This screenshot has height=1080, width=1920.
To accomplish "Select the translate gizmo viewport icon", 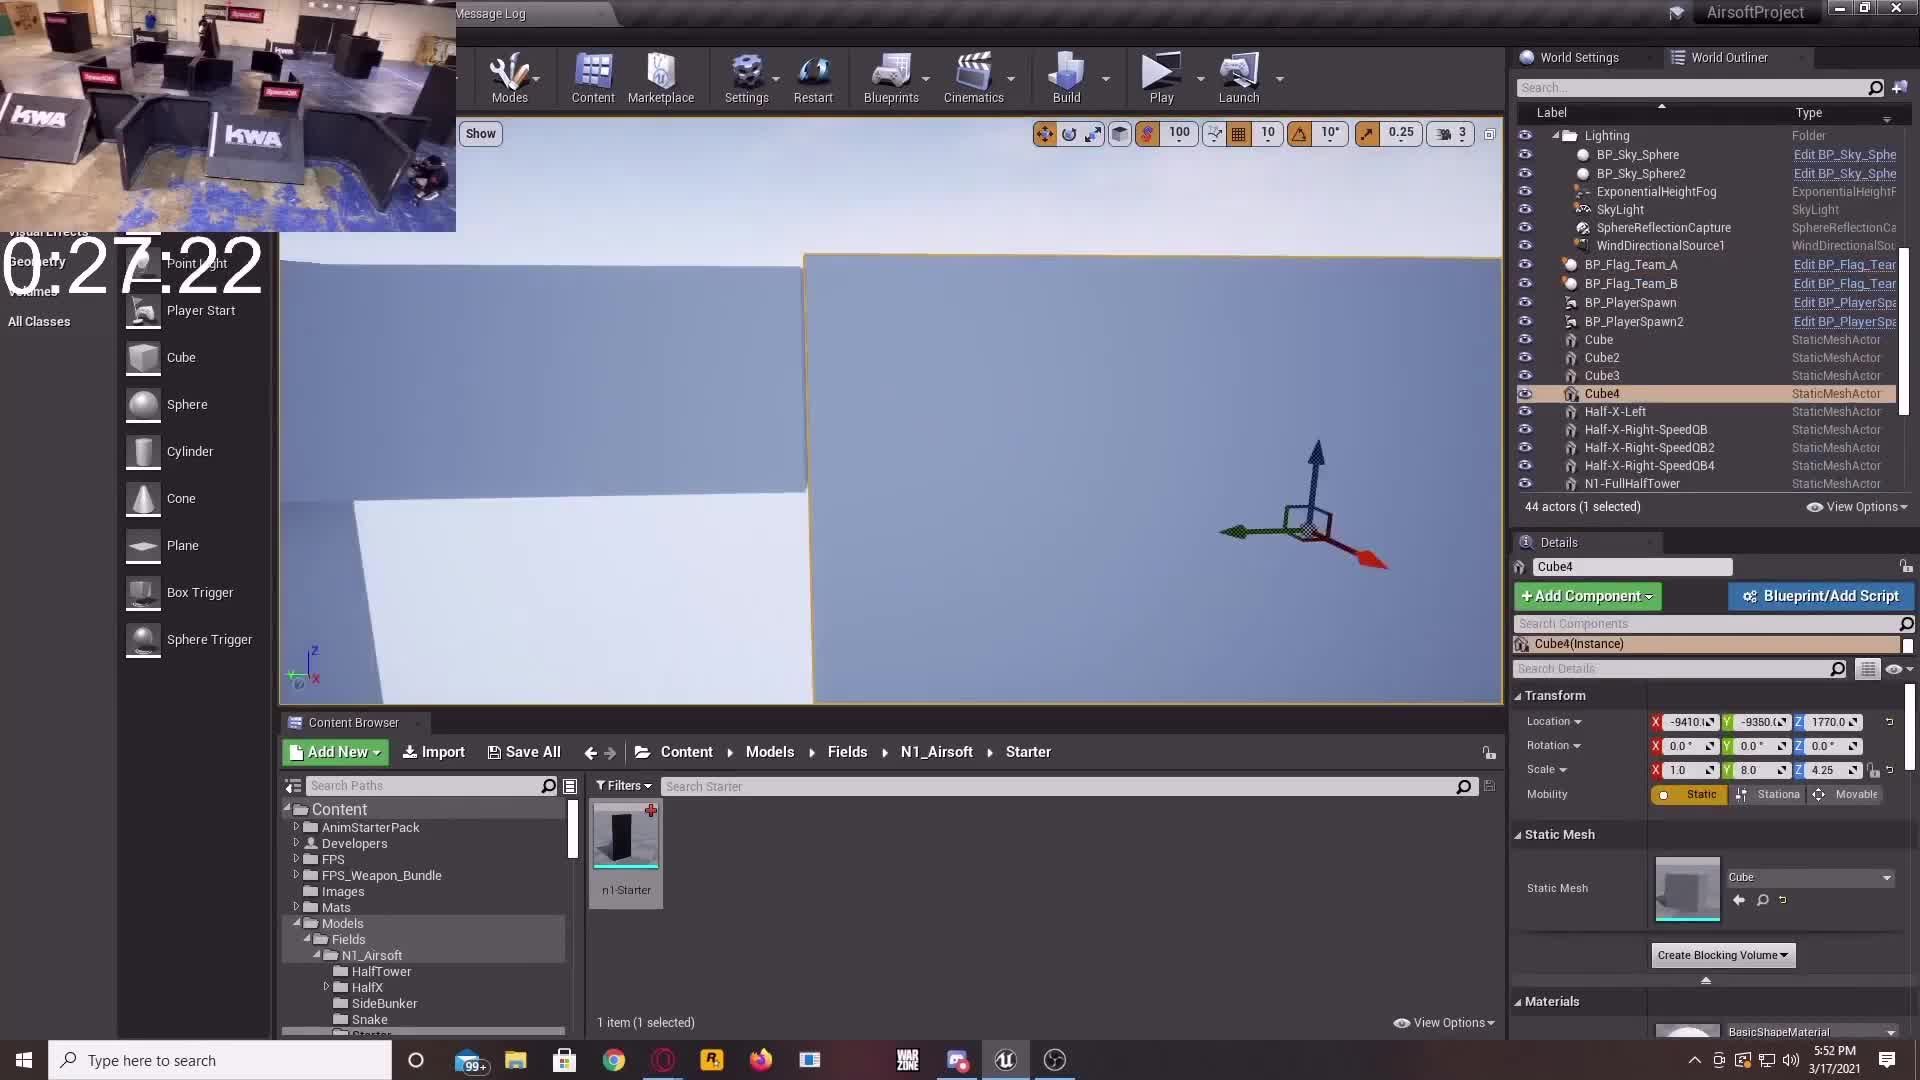I will (x=1044, y=134).
